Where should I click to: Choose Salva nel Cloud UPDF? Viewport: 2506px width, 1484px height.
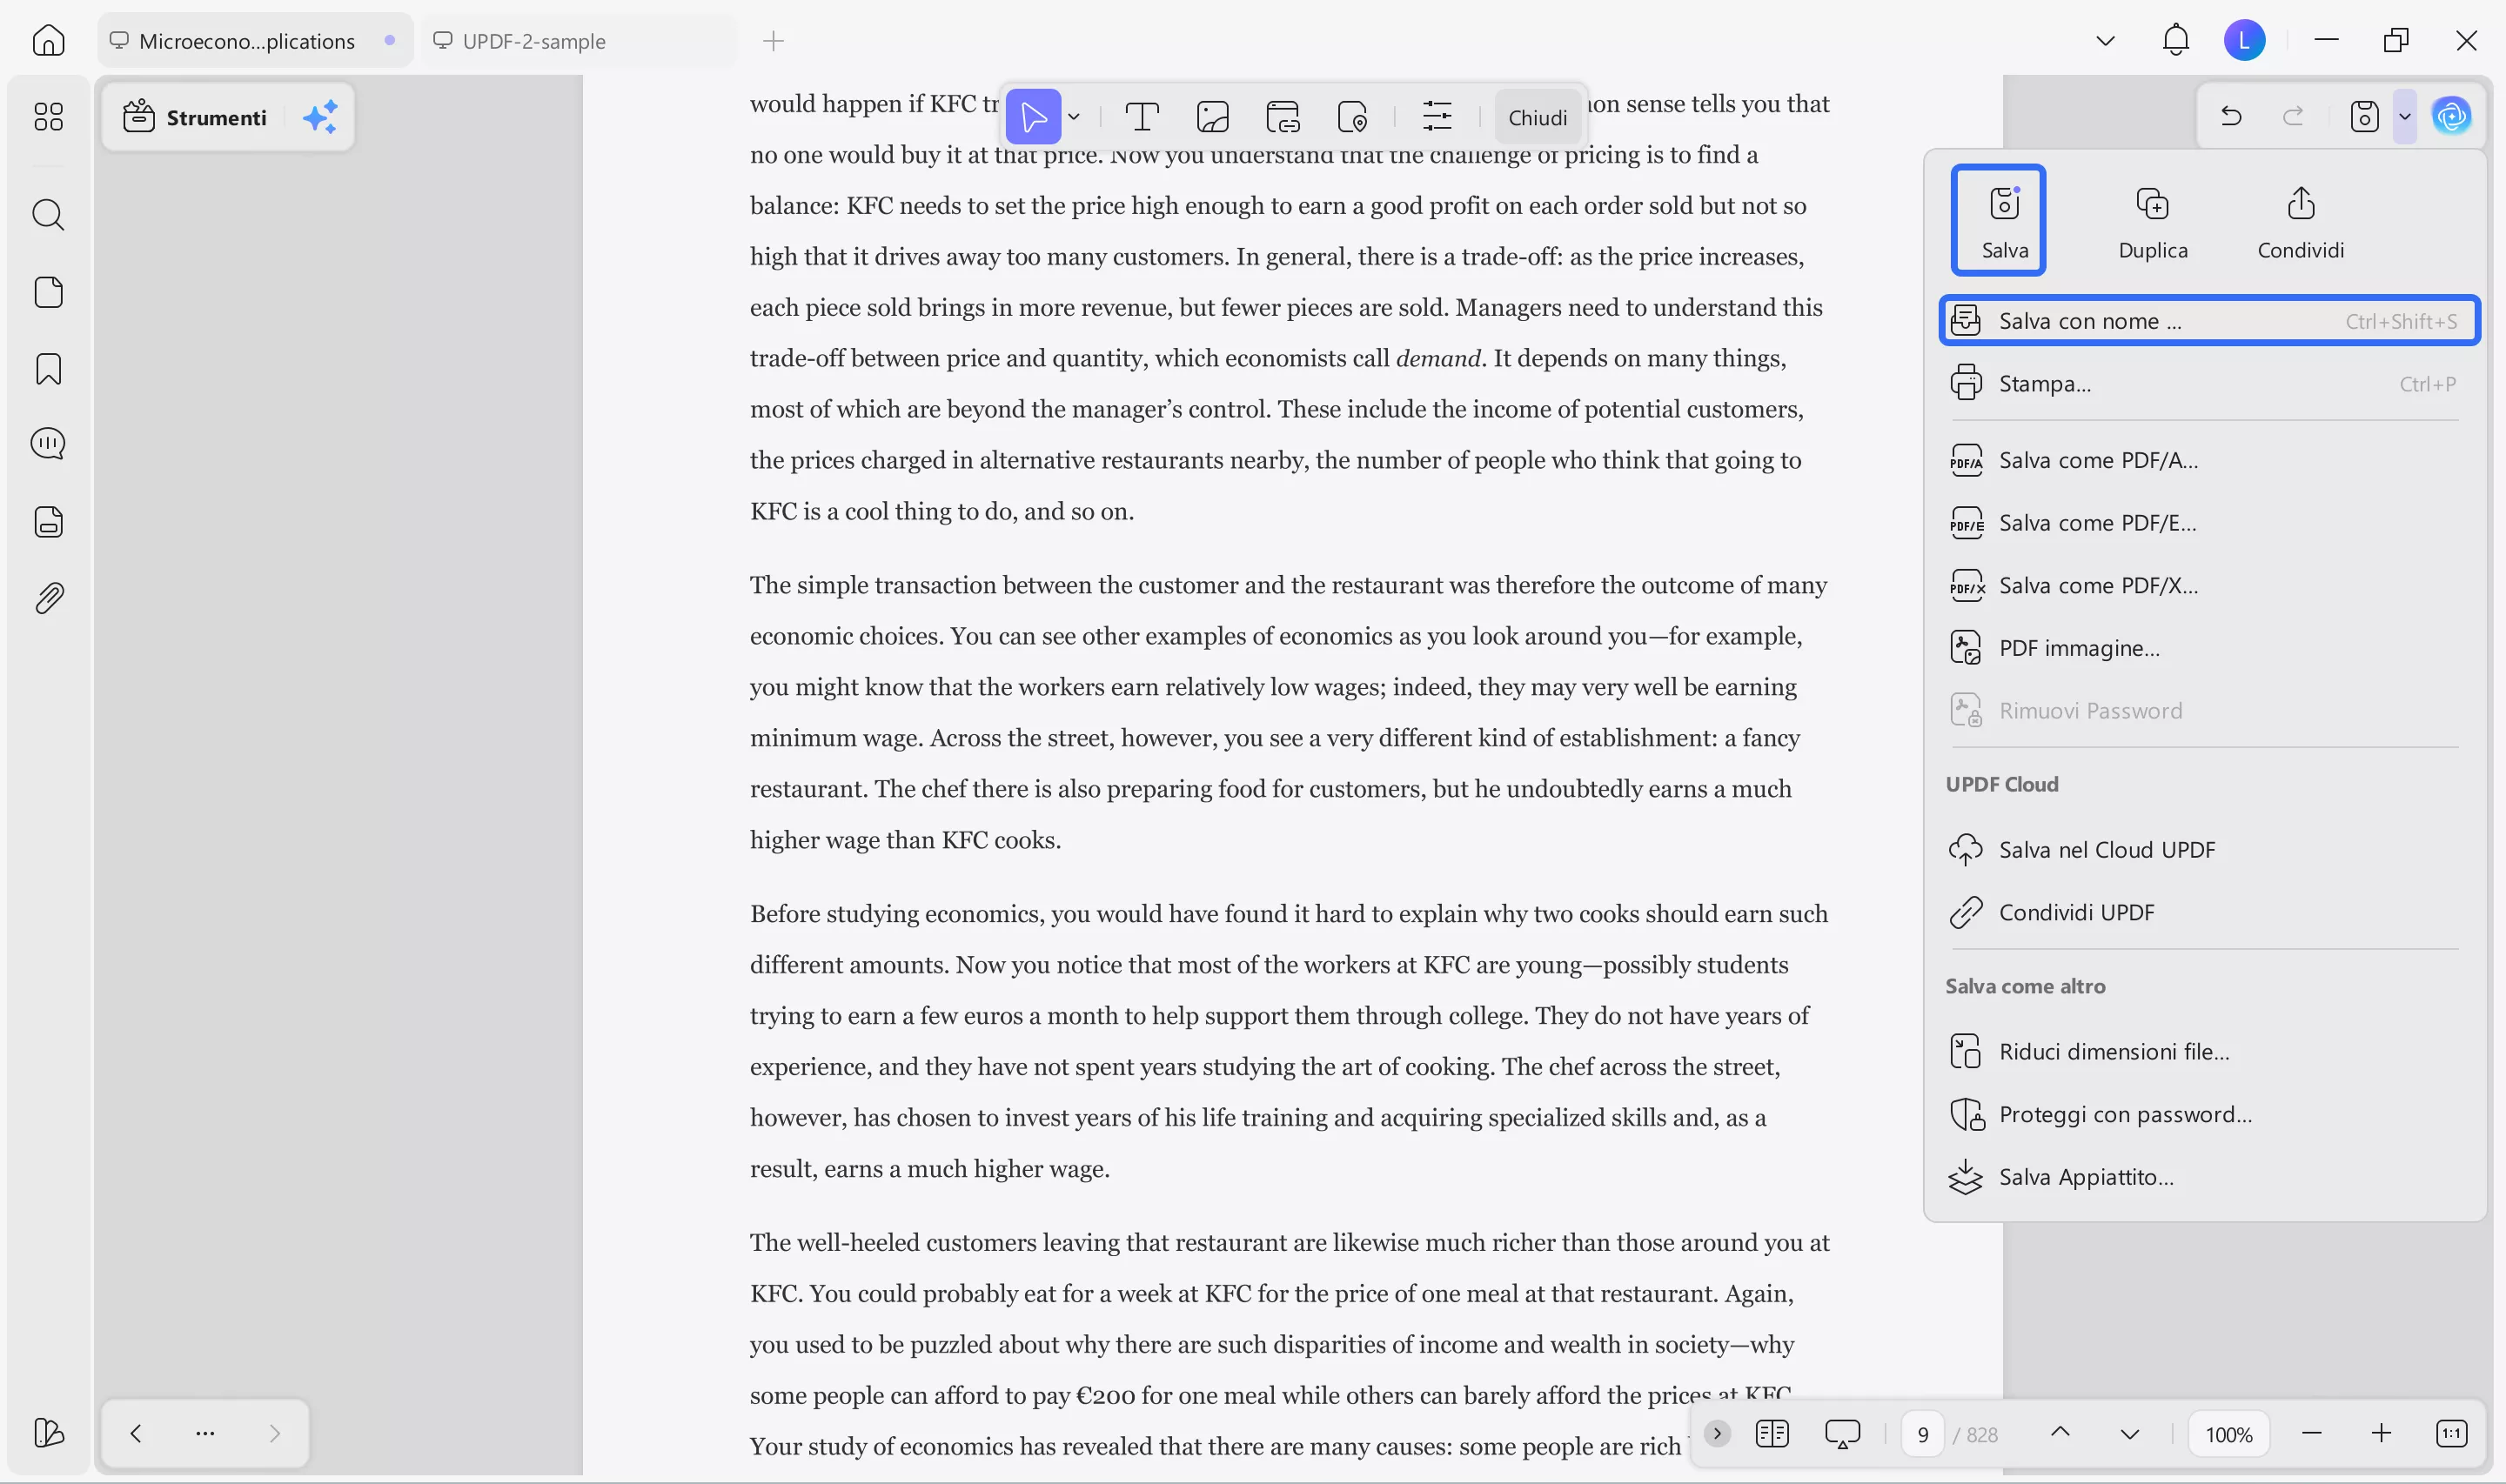click(2203, 849)
